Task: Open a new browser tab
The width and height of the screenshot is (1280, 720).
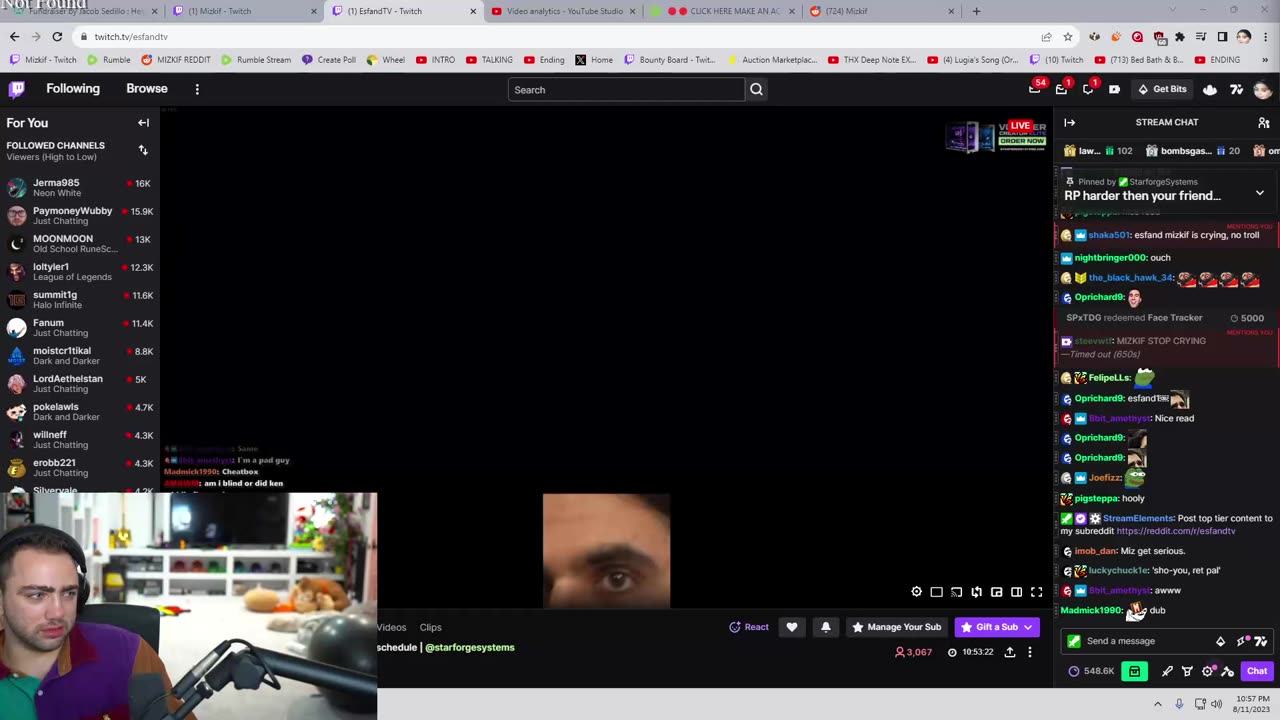Action: (x=976, y=11)
